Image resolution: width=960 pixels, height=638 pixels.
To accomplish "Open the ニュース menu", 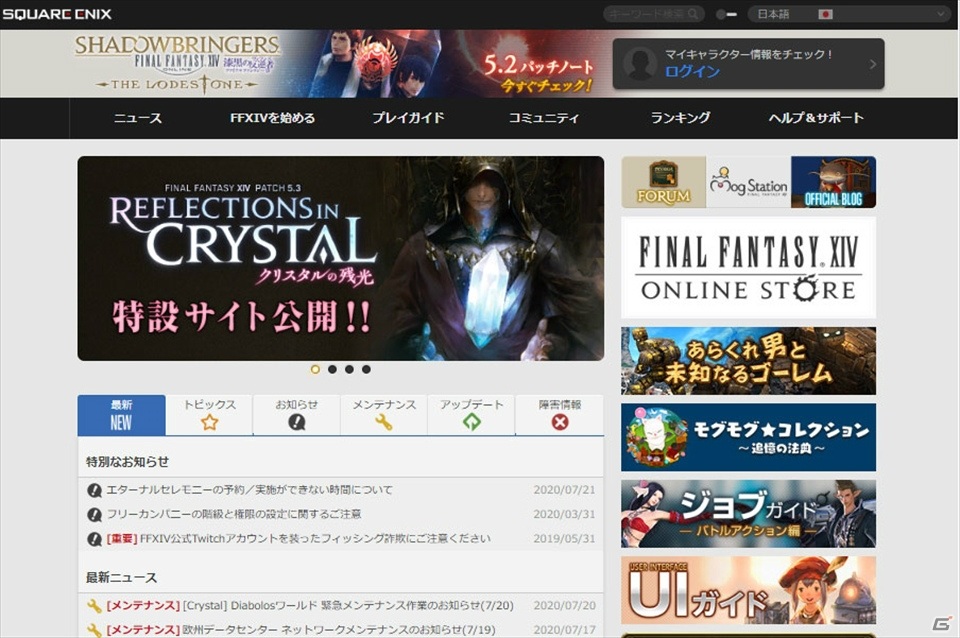I will point(138,118).
